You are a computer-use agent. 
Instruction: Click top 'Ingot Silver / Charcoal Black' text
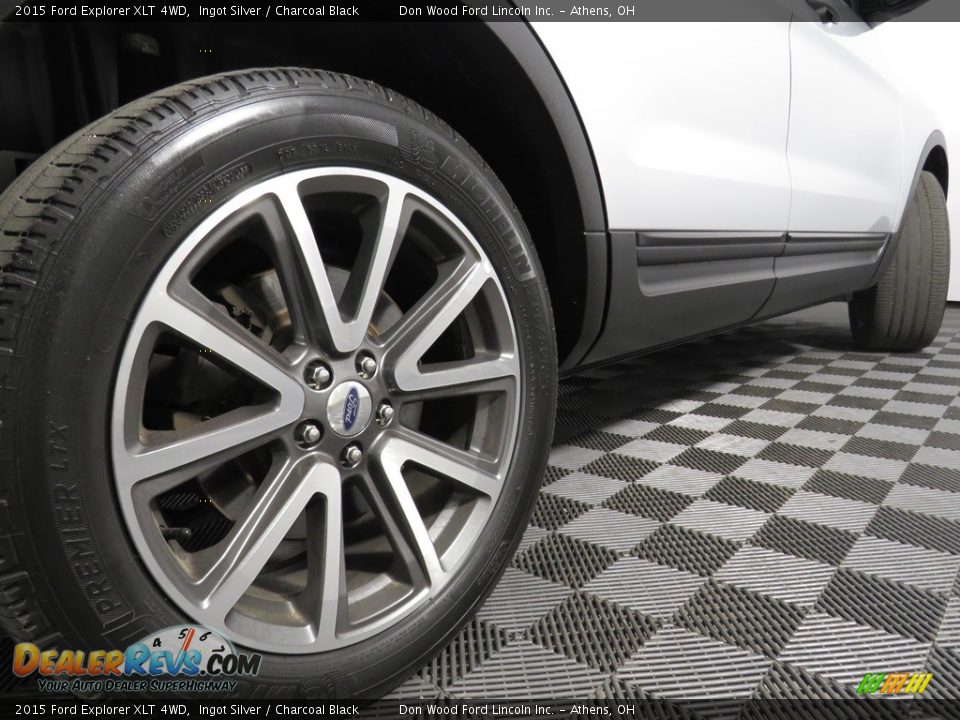278,11
